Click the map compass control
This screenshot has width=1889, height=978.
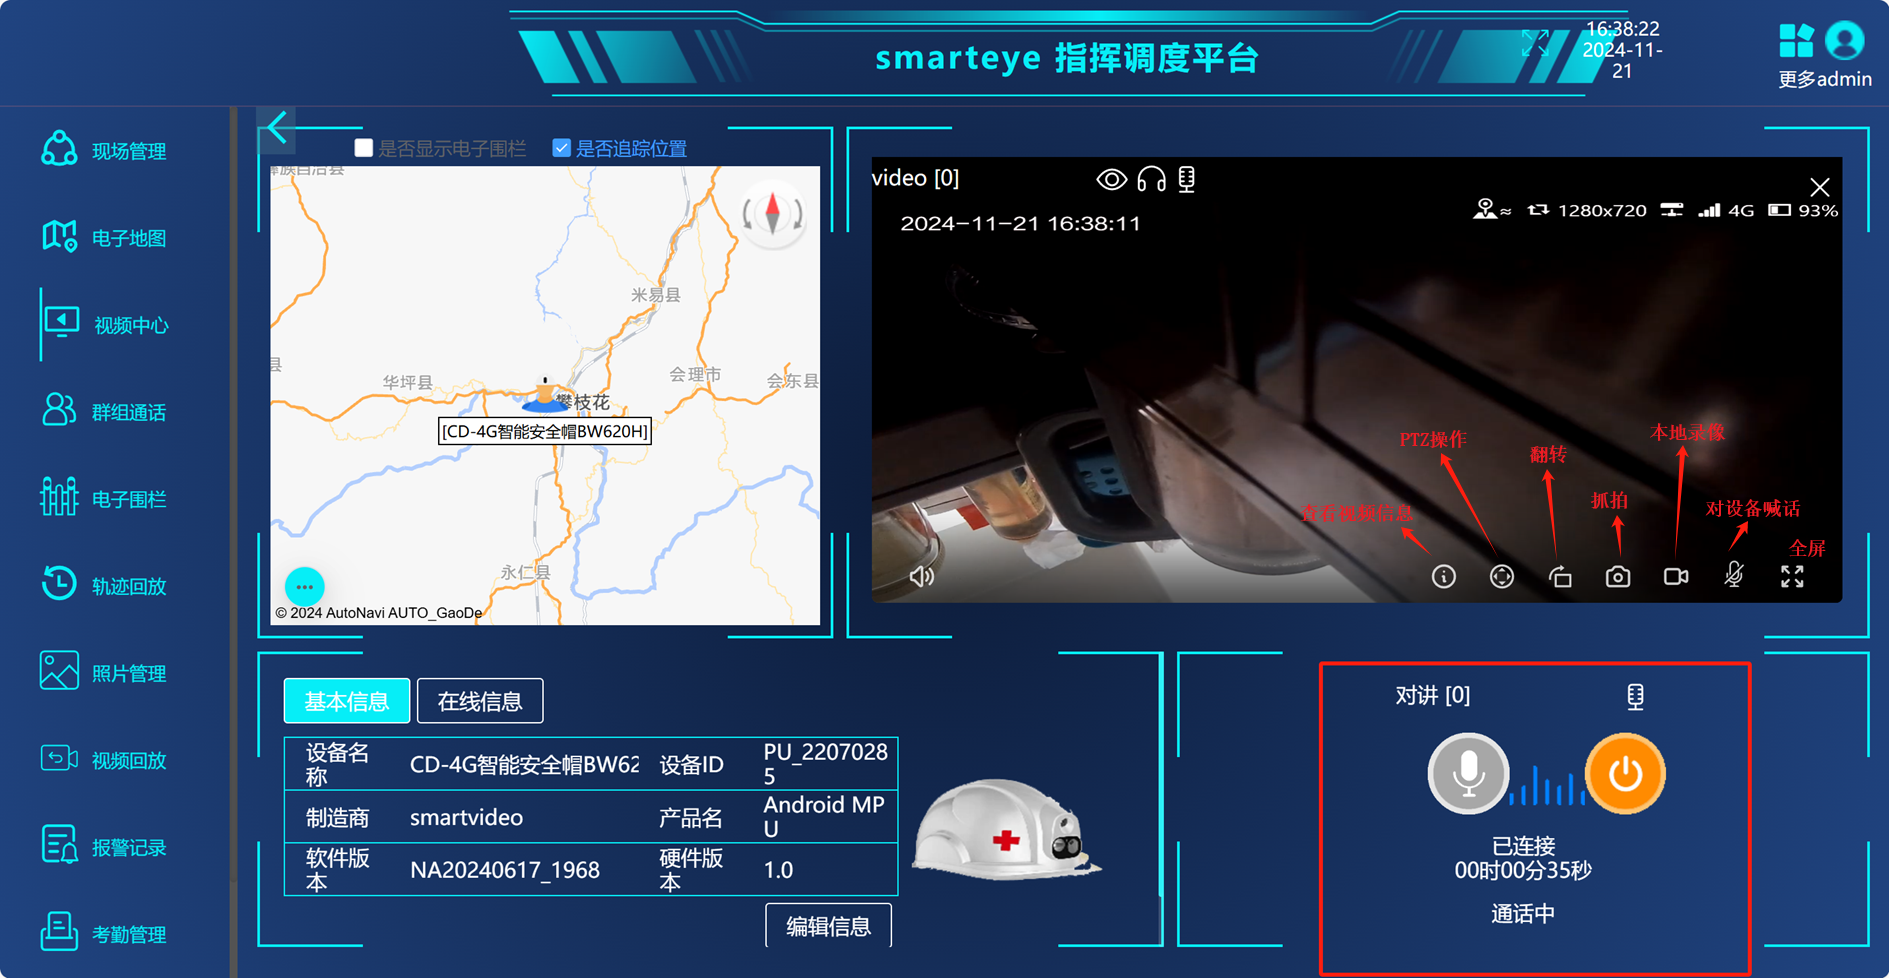773,214
